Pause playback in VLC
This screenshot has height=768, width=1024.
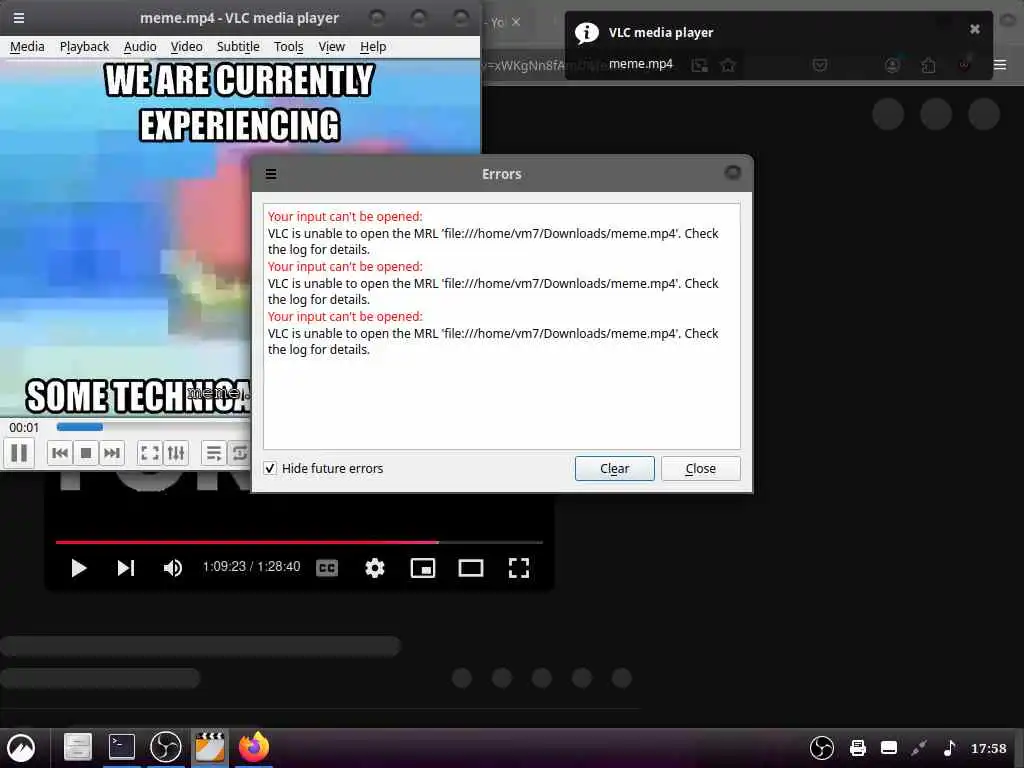click(19, 453)
